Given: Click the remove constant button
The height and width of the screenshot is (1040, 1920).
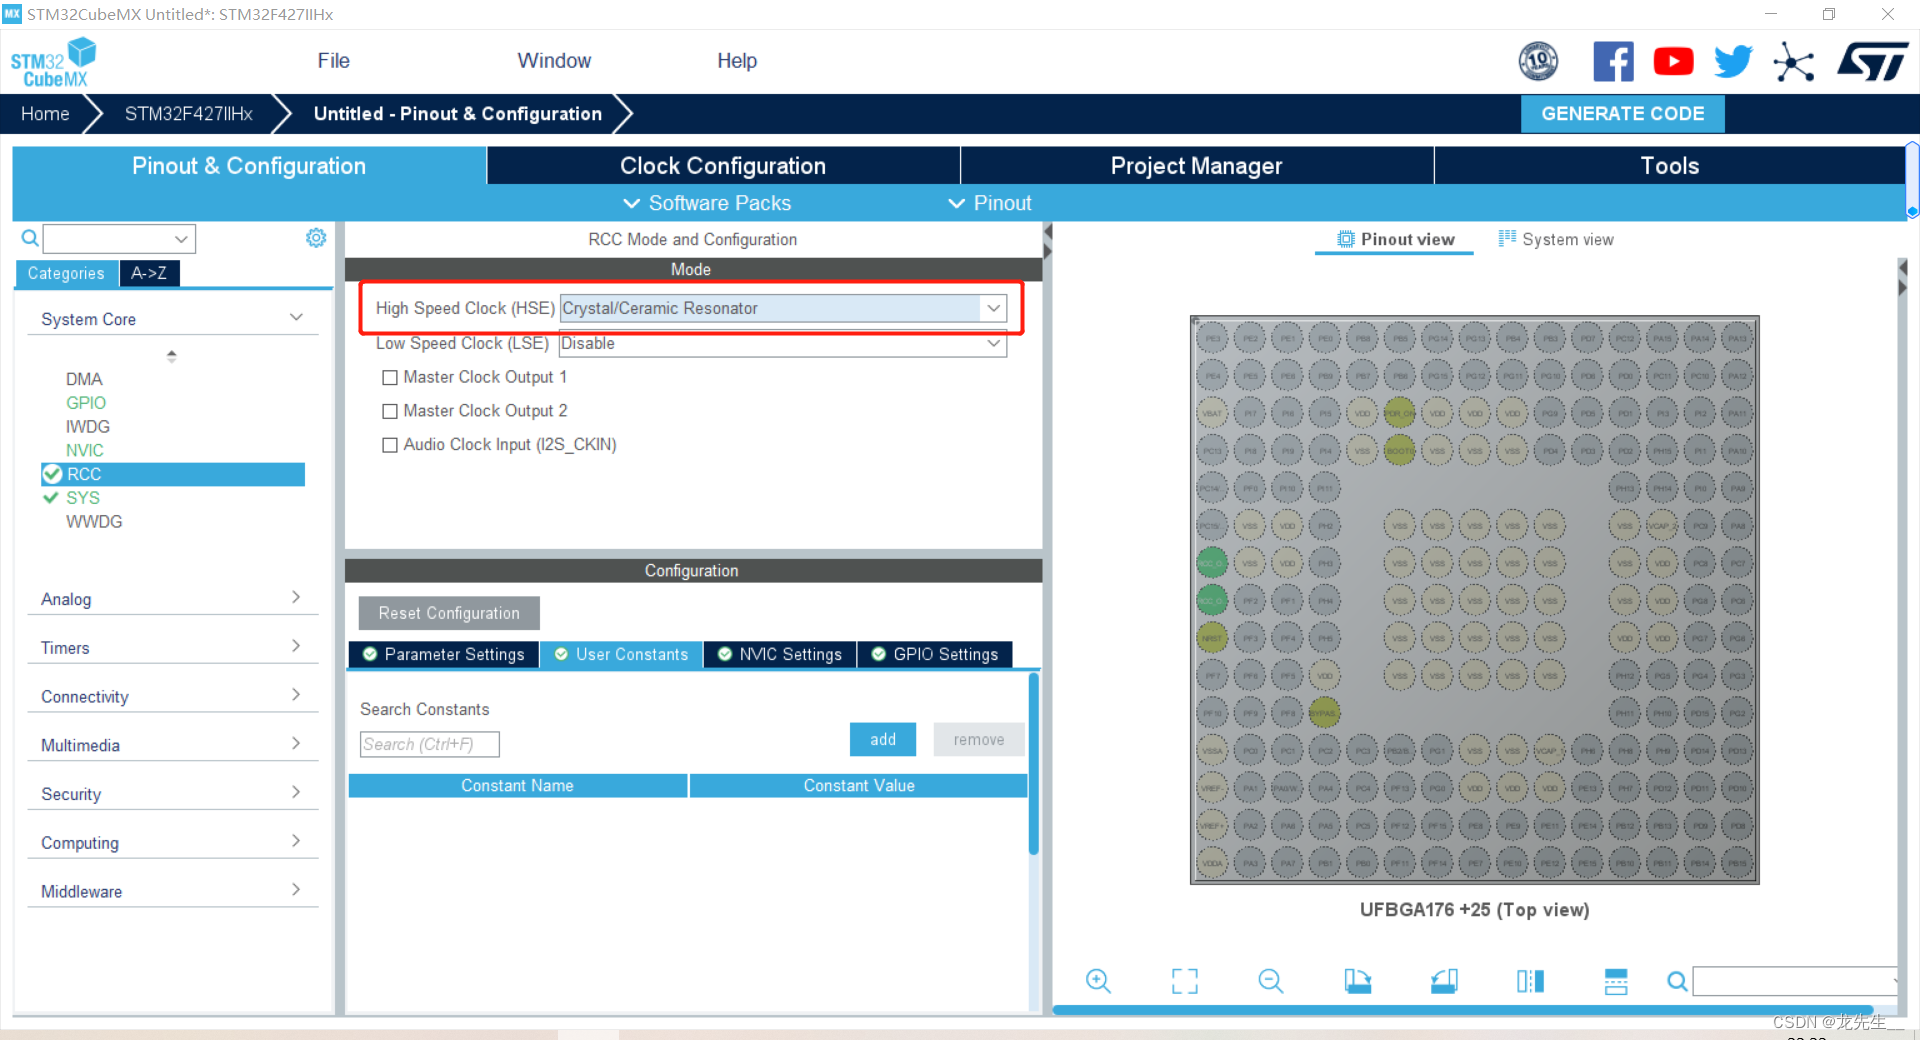Looking at the screenshot, I should tap(979, 739).
